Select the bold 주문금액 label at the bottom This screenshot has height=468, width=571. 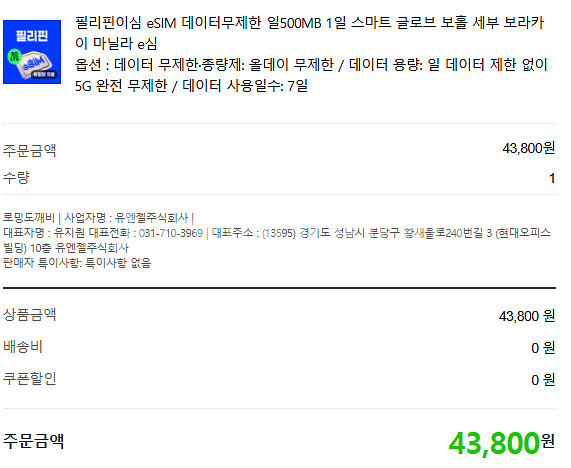click(x=34, y=441)
